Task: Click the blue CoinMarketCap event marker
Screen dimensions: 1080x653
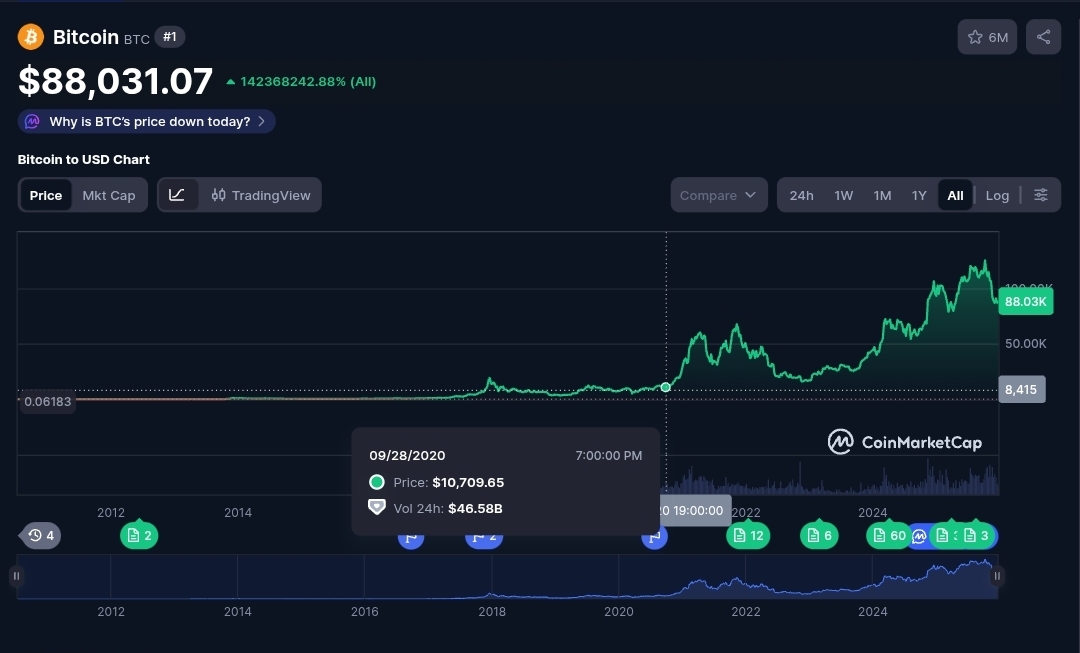Action: 919,536
